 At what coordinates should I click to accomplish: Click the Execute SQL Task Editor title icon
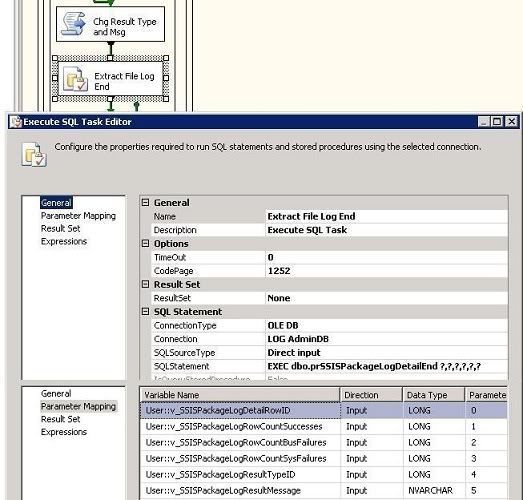point(15,122)
